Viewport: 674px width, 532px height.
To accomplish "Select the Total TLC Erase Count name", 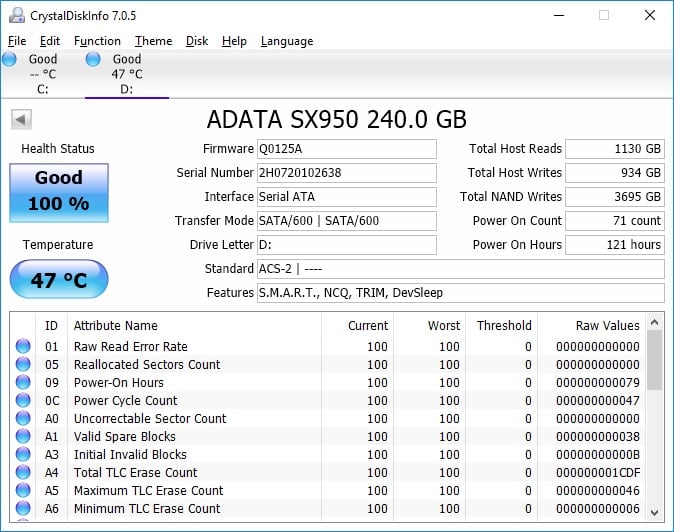I will (x=135, y=473).
